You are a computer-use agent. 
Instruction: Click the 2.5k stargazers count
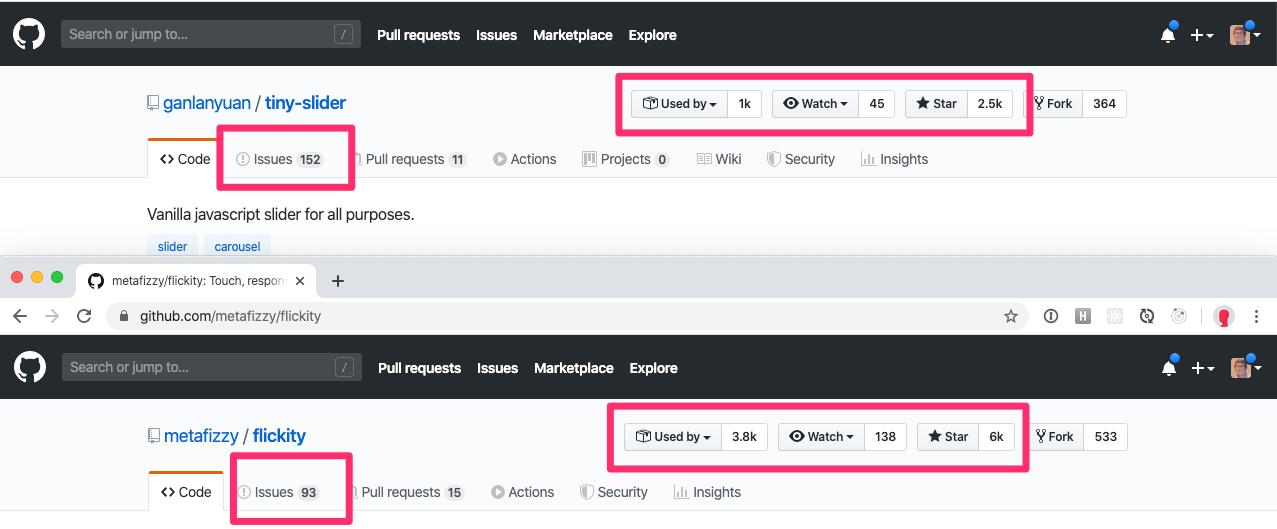click(989, 104)
